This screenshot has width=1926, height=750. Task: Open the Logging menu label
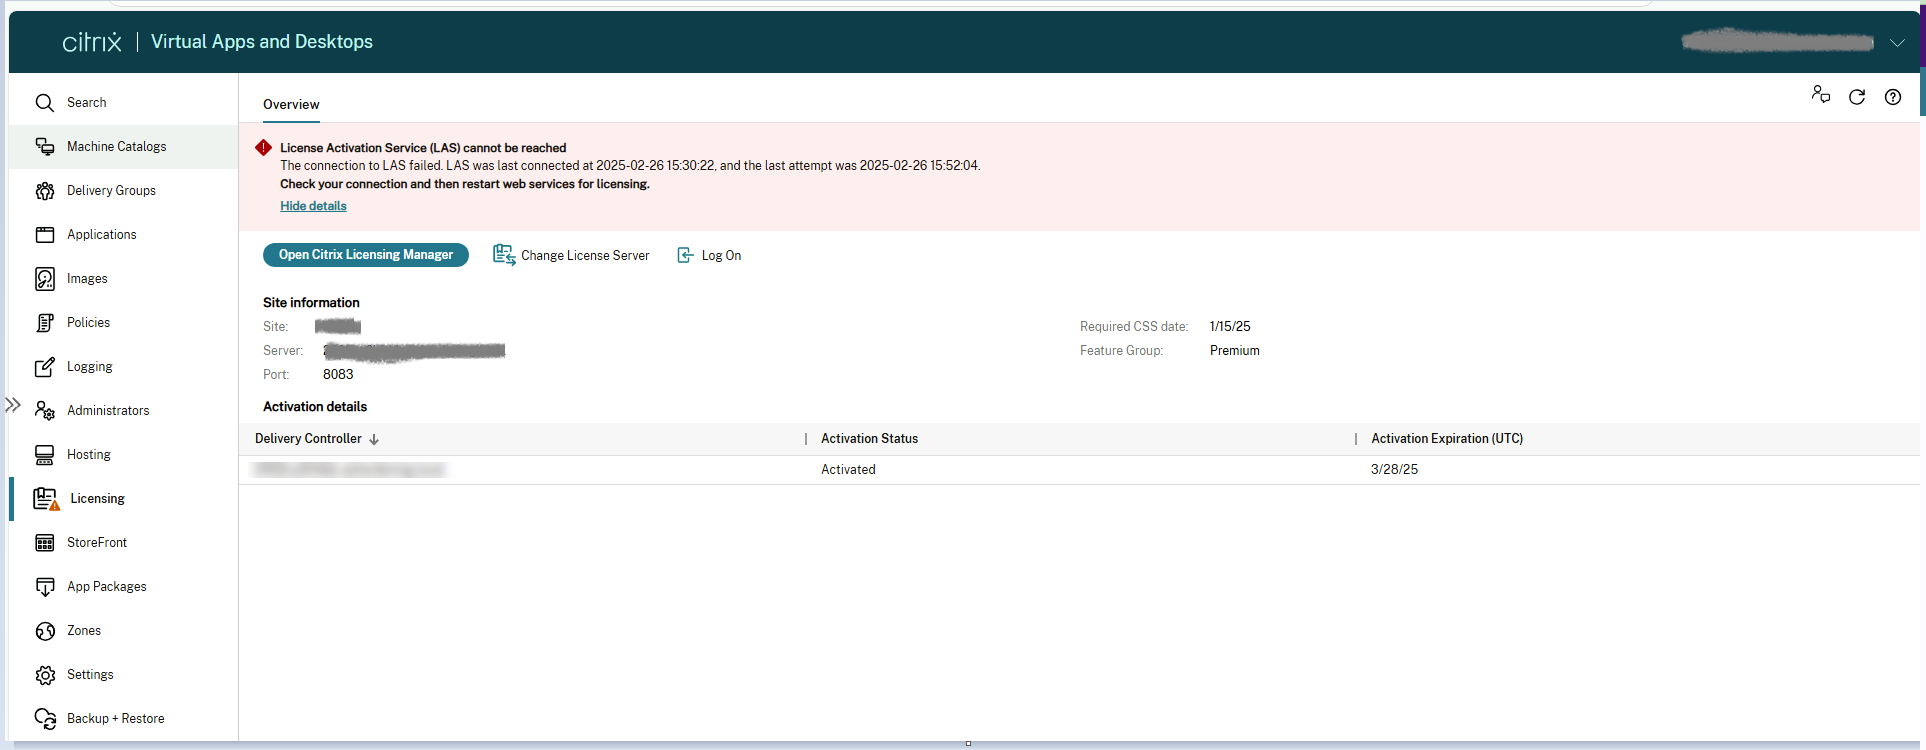tap(90, 367)
